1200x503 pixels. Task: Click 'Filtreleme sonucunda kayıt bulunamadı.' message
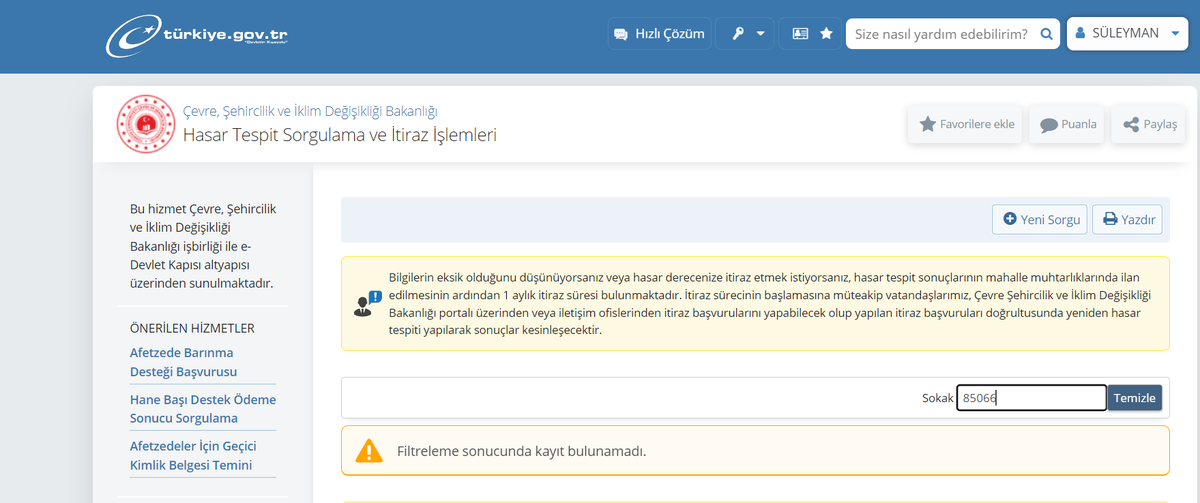521,451
